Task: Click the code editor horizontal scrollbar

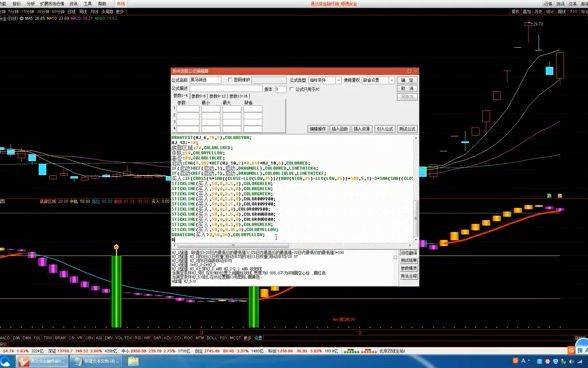Action: [294, 245]
